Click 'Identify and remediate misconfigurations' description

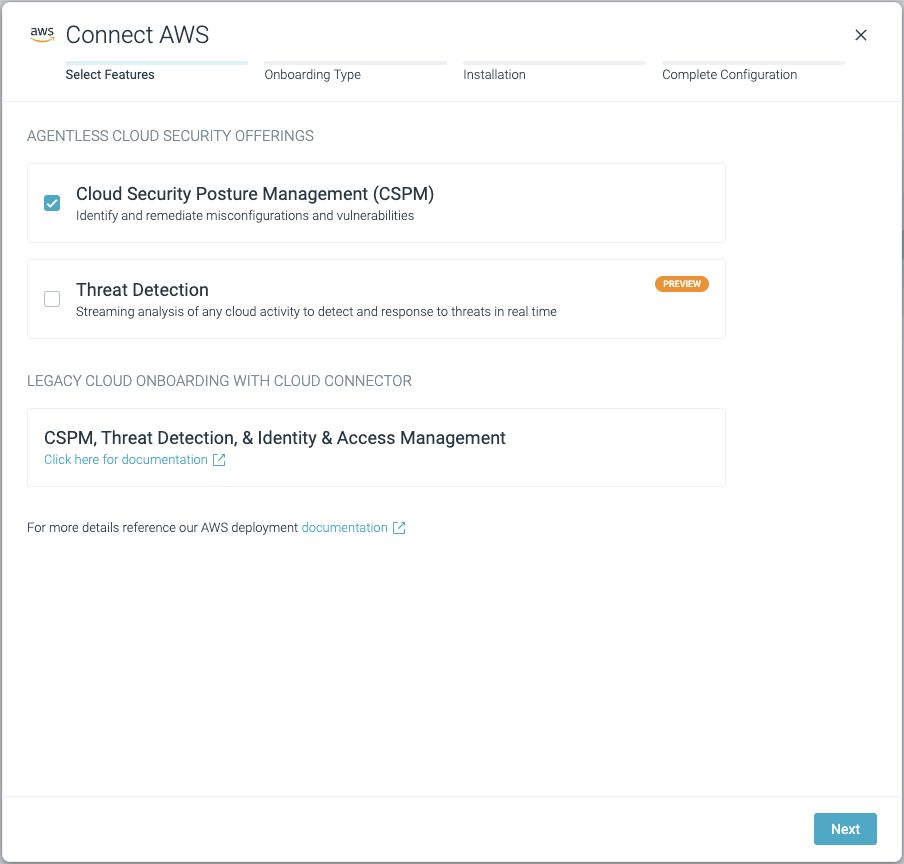245,216
